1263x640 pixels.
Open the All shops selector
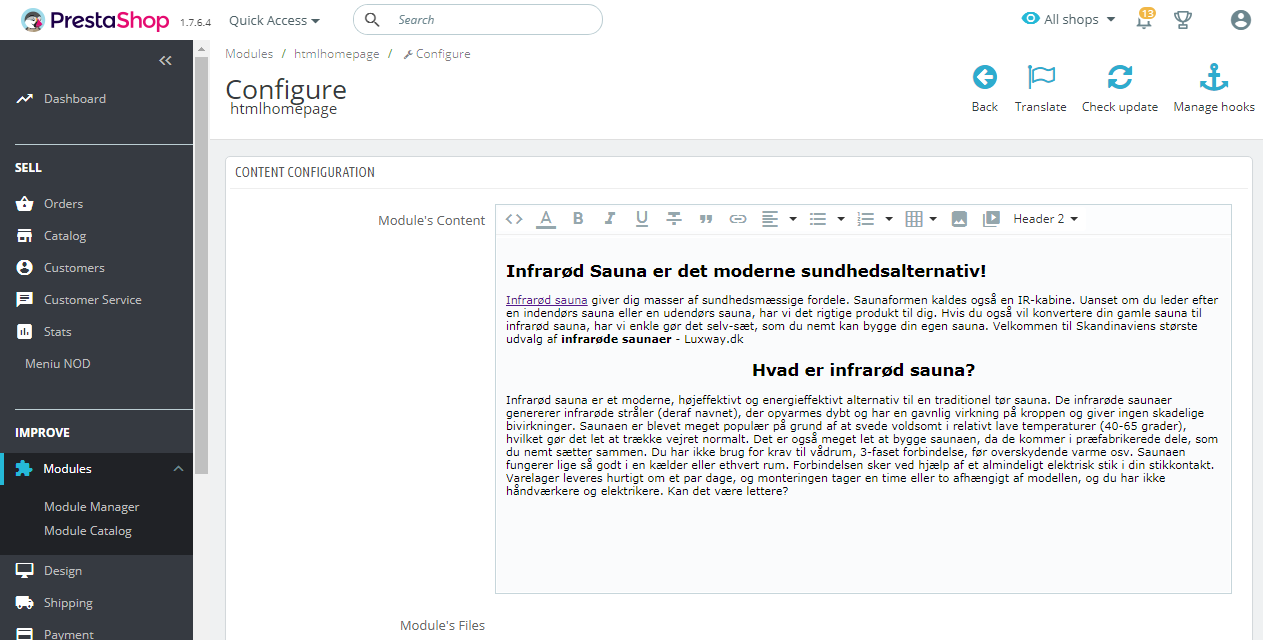pos(1068,19)
